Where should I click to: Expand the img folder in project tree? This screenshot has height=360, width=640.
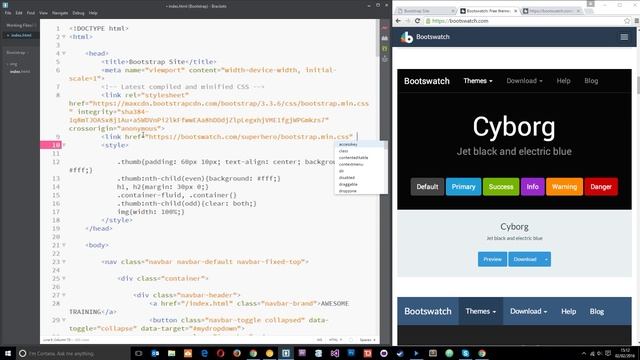12,64
